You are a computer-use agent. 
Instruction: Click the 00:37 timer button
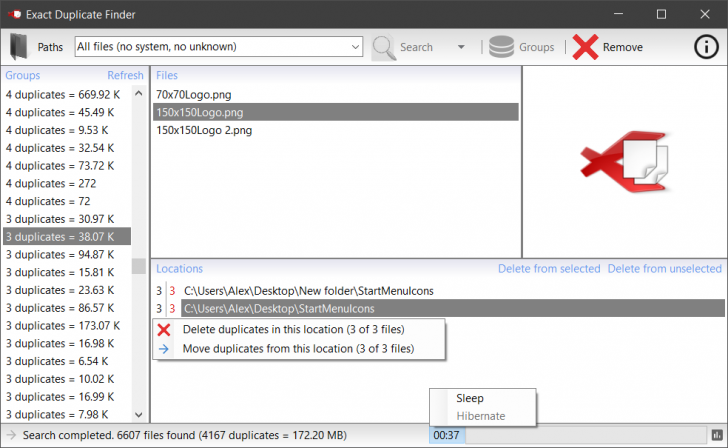pos(446,435)
